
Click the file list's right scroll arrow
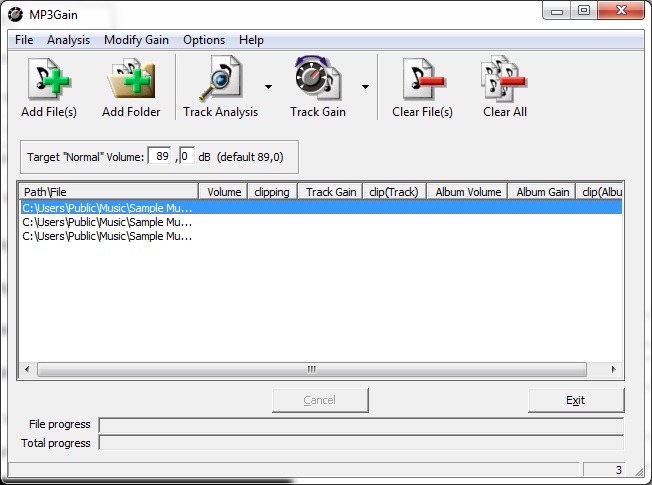613,369
